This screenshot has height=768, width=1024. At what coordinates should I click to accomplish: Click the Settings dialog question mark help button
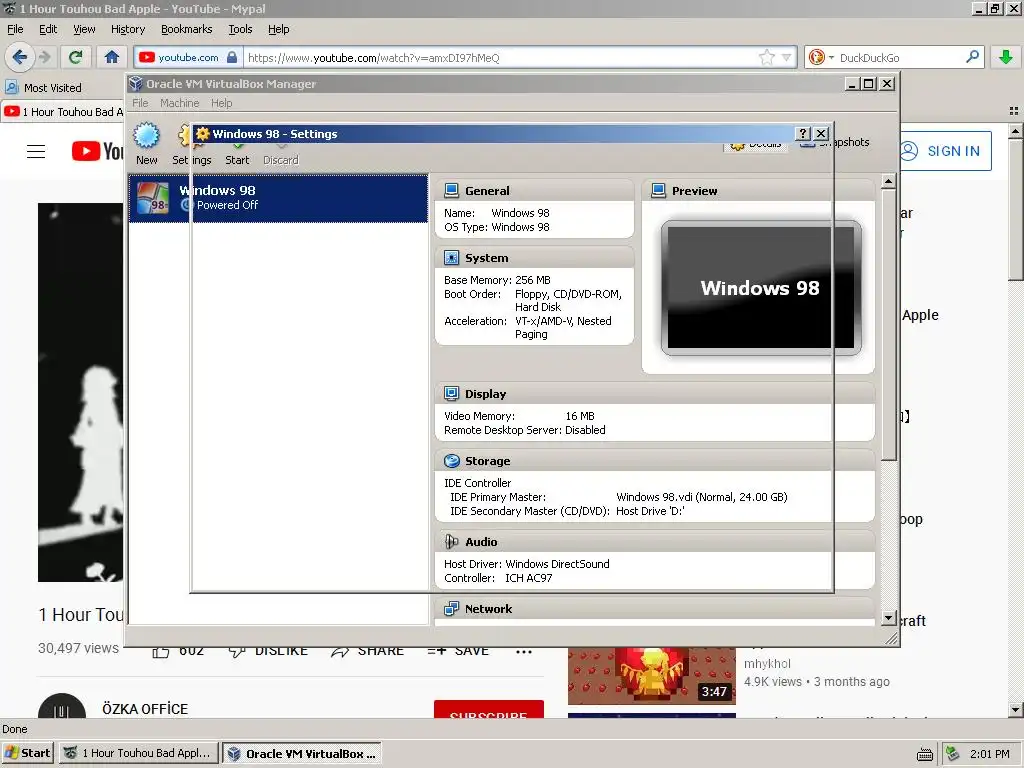(803, 133)
